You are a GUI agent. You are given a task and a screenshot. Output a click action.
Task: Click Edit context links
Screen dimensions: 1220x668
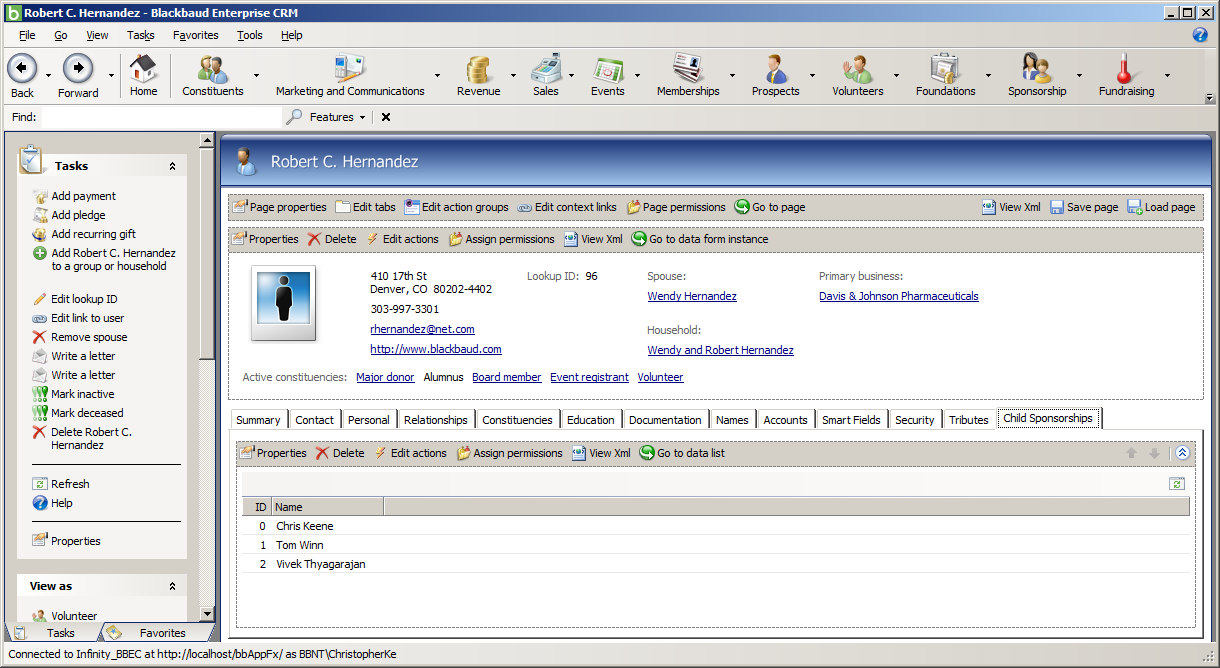567,207
